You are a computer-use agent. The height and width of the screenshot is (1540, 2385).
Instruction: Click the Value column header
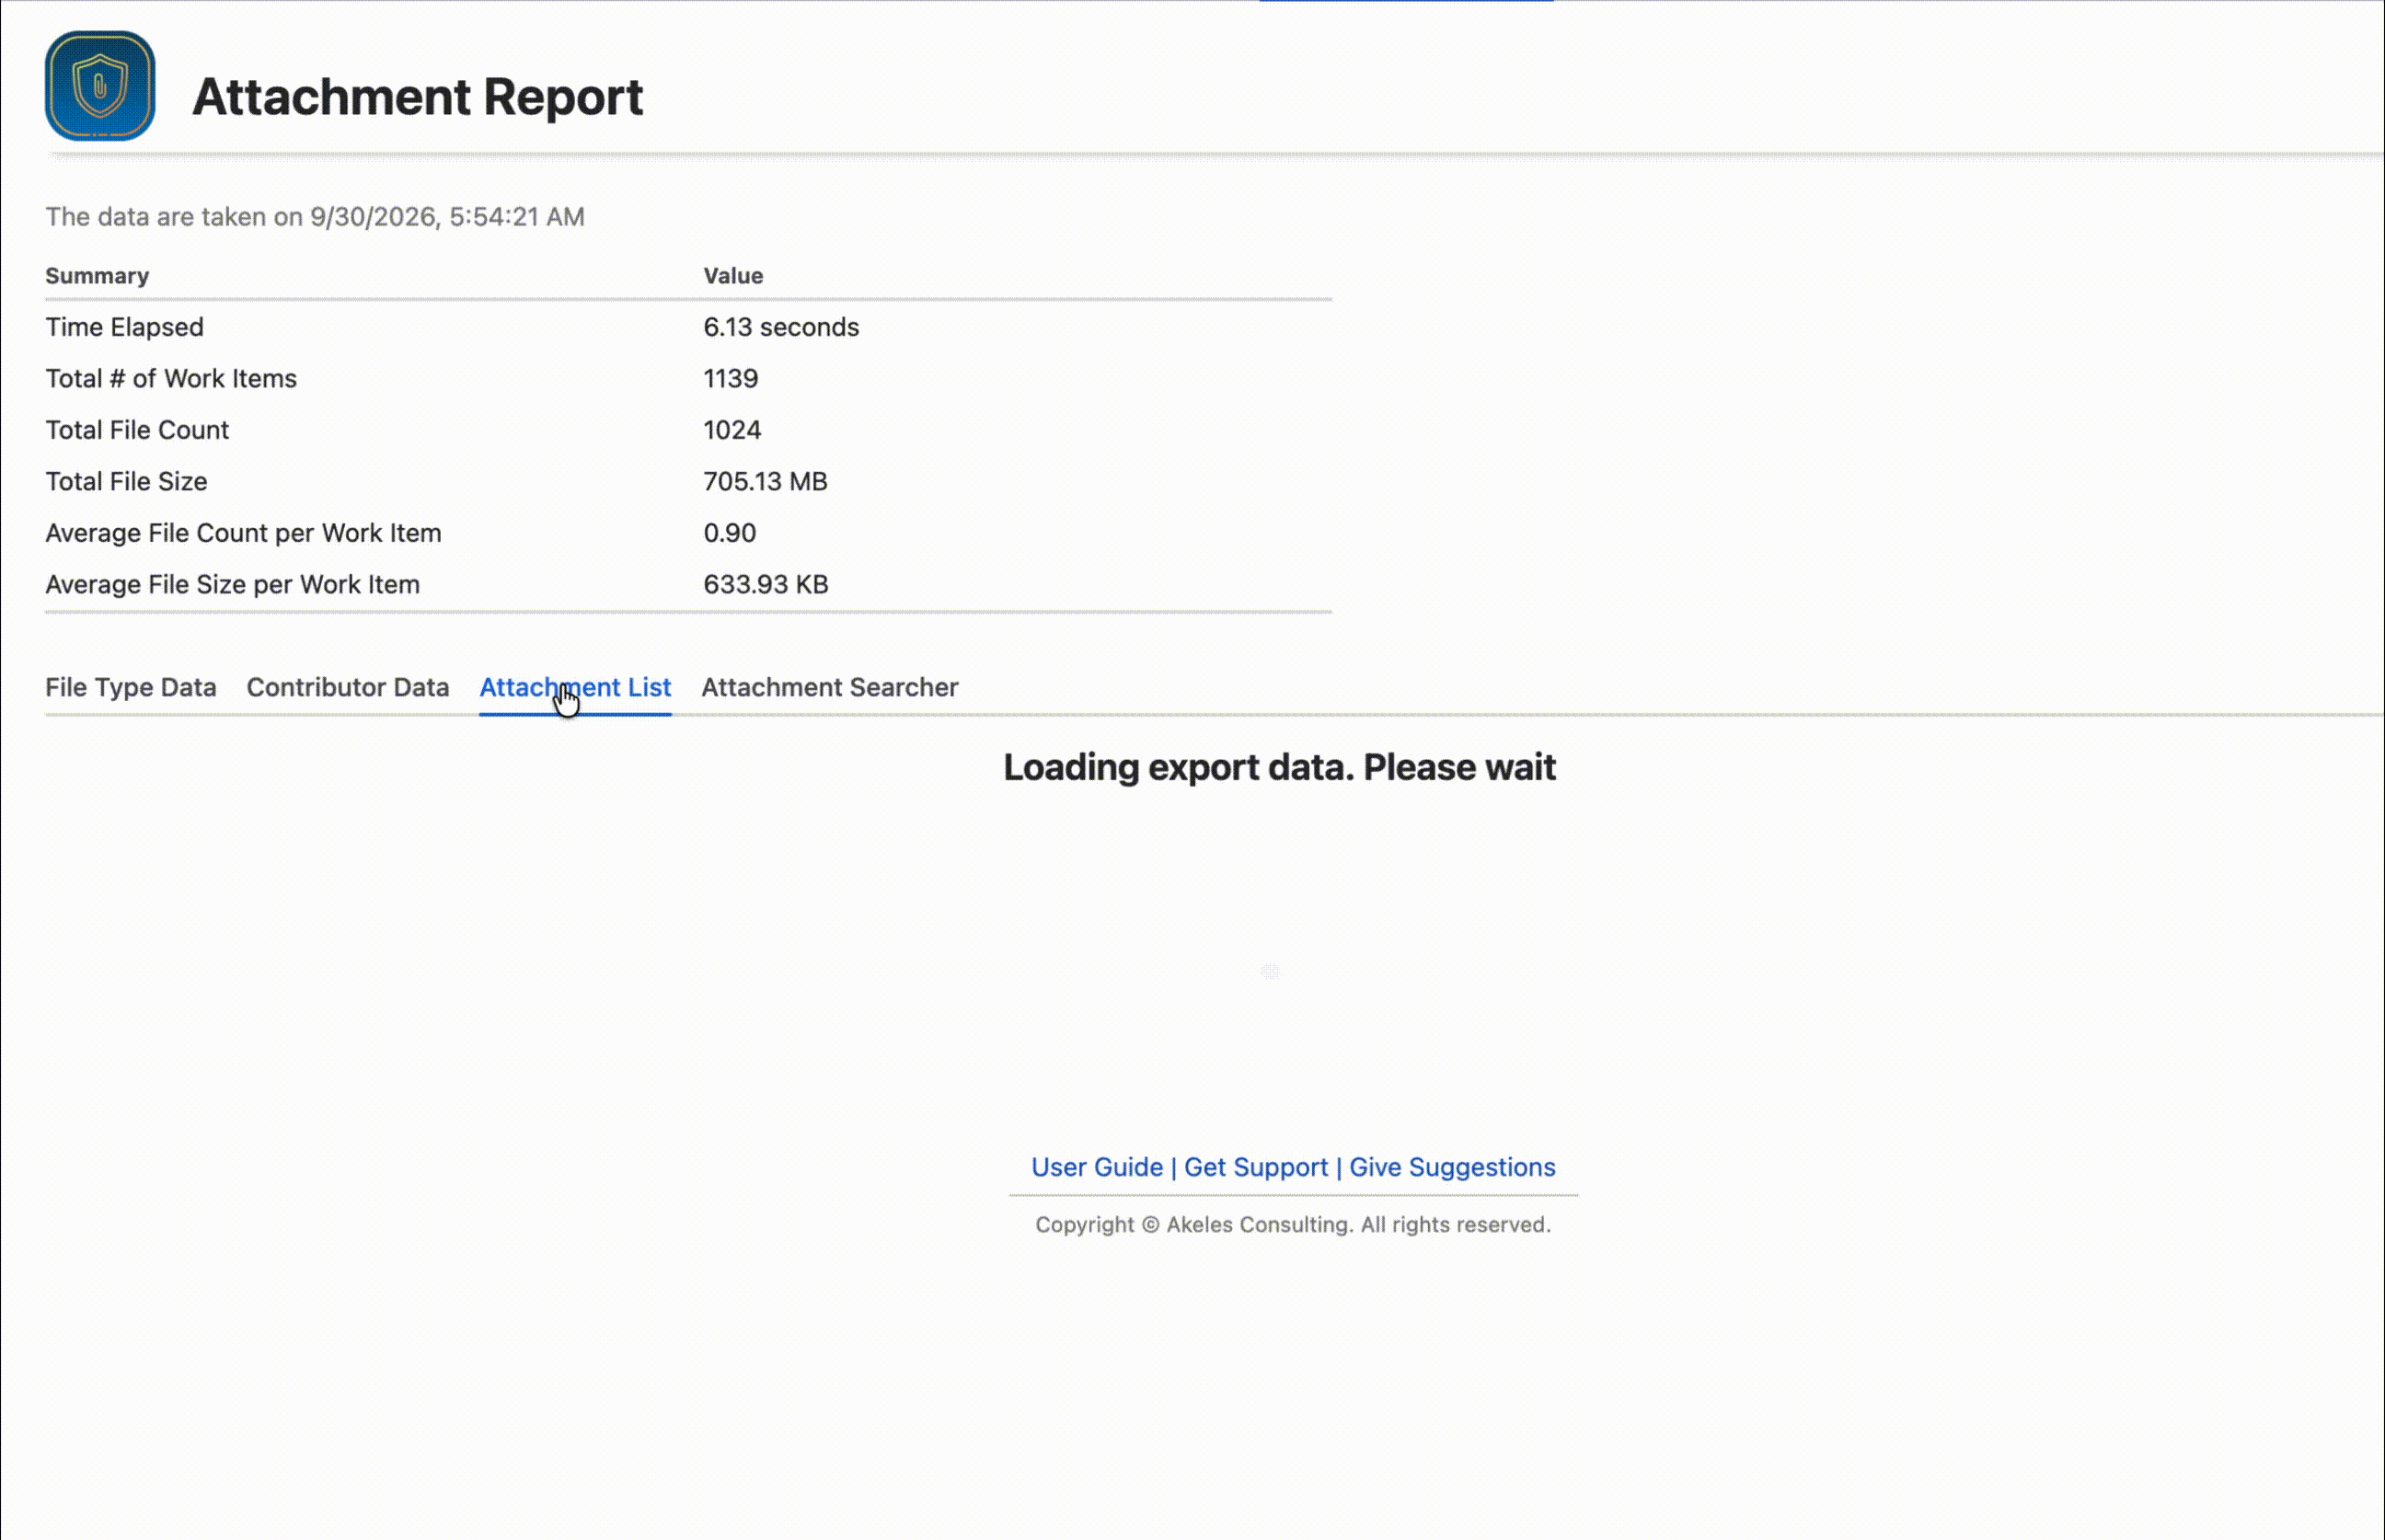[733, 276]
